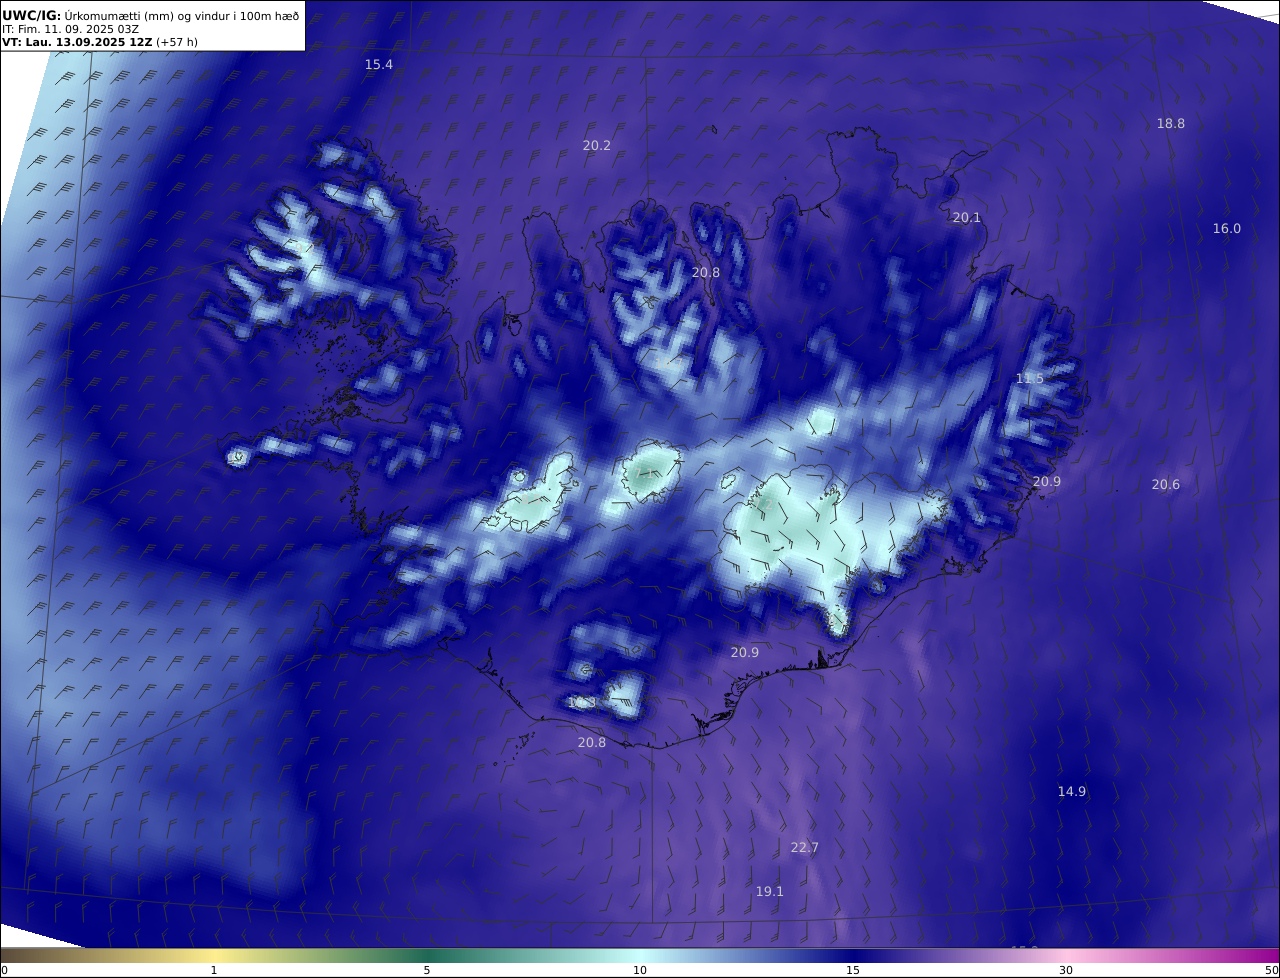Click the 'UWC/IG:' title text

tap(30, 15)
